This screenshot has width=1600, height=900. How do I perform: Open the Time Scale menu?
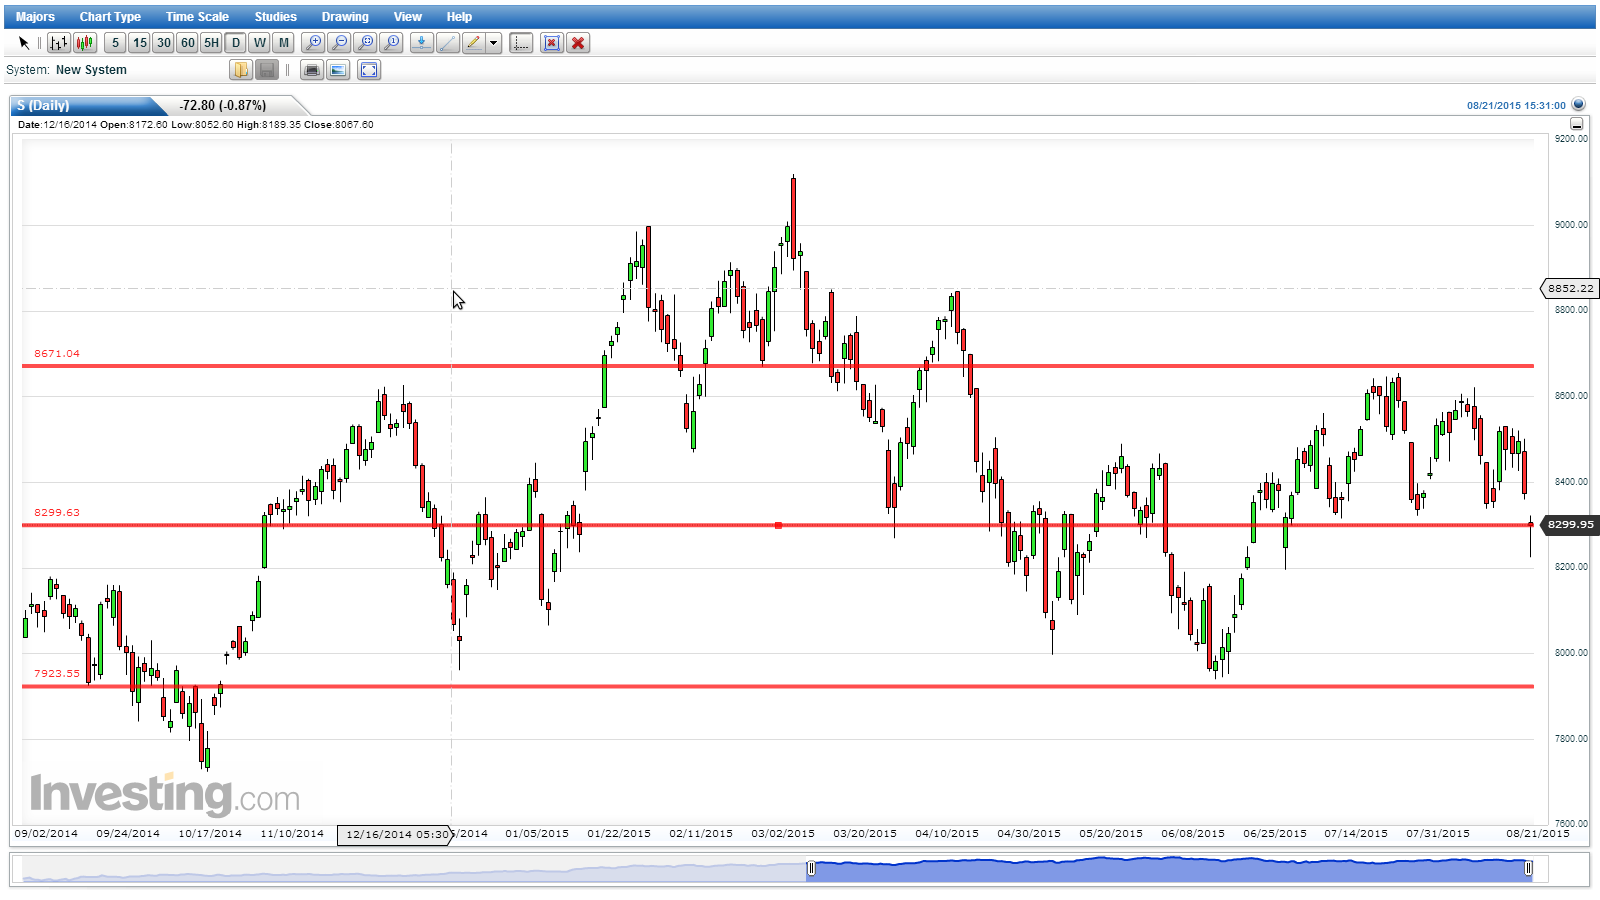197,17
